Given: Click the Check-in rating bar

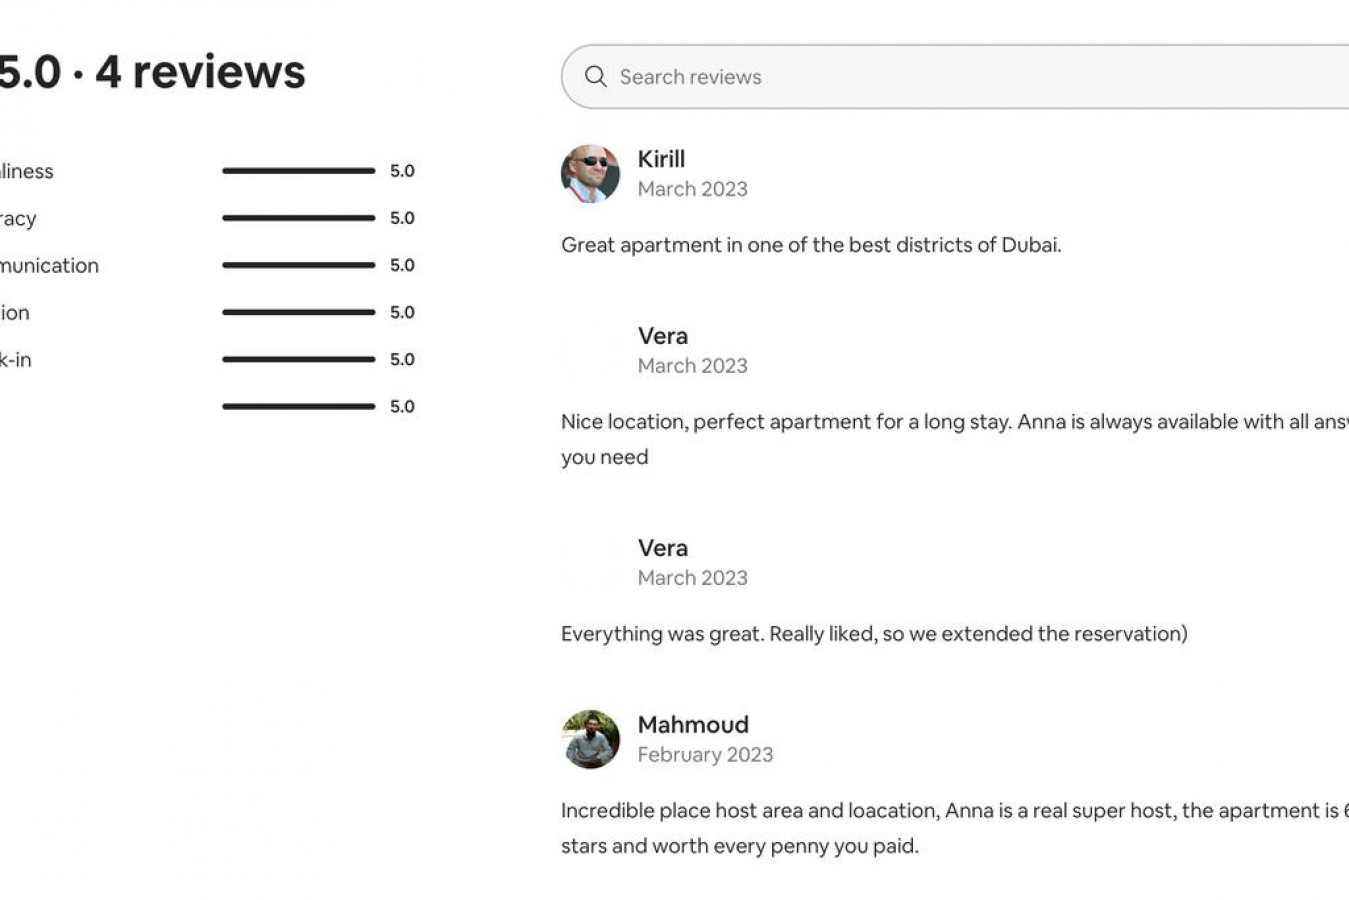Looking at the screenshot, I should (x=298, y=359).
